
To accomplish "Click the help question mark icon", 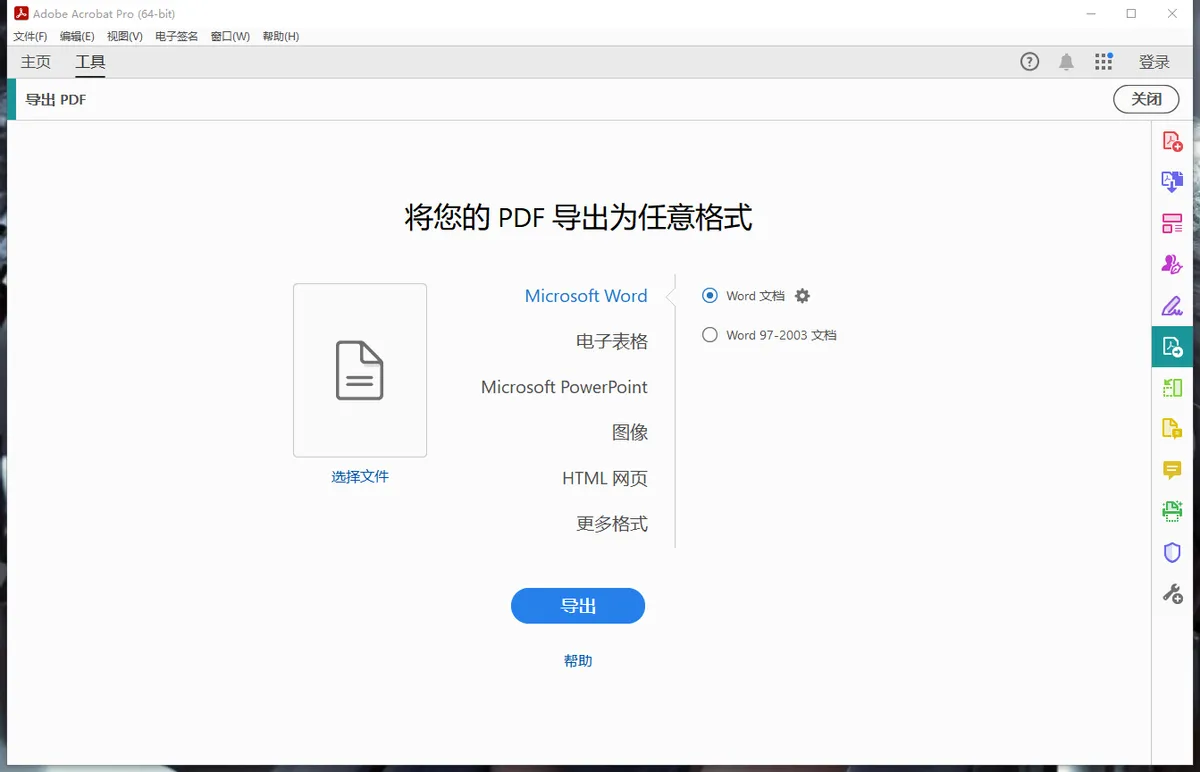I will coord(1030,62).
